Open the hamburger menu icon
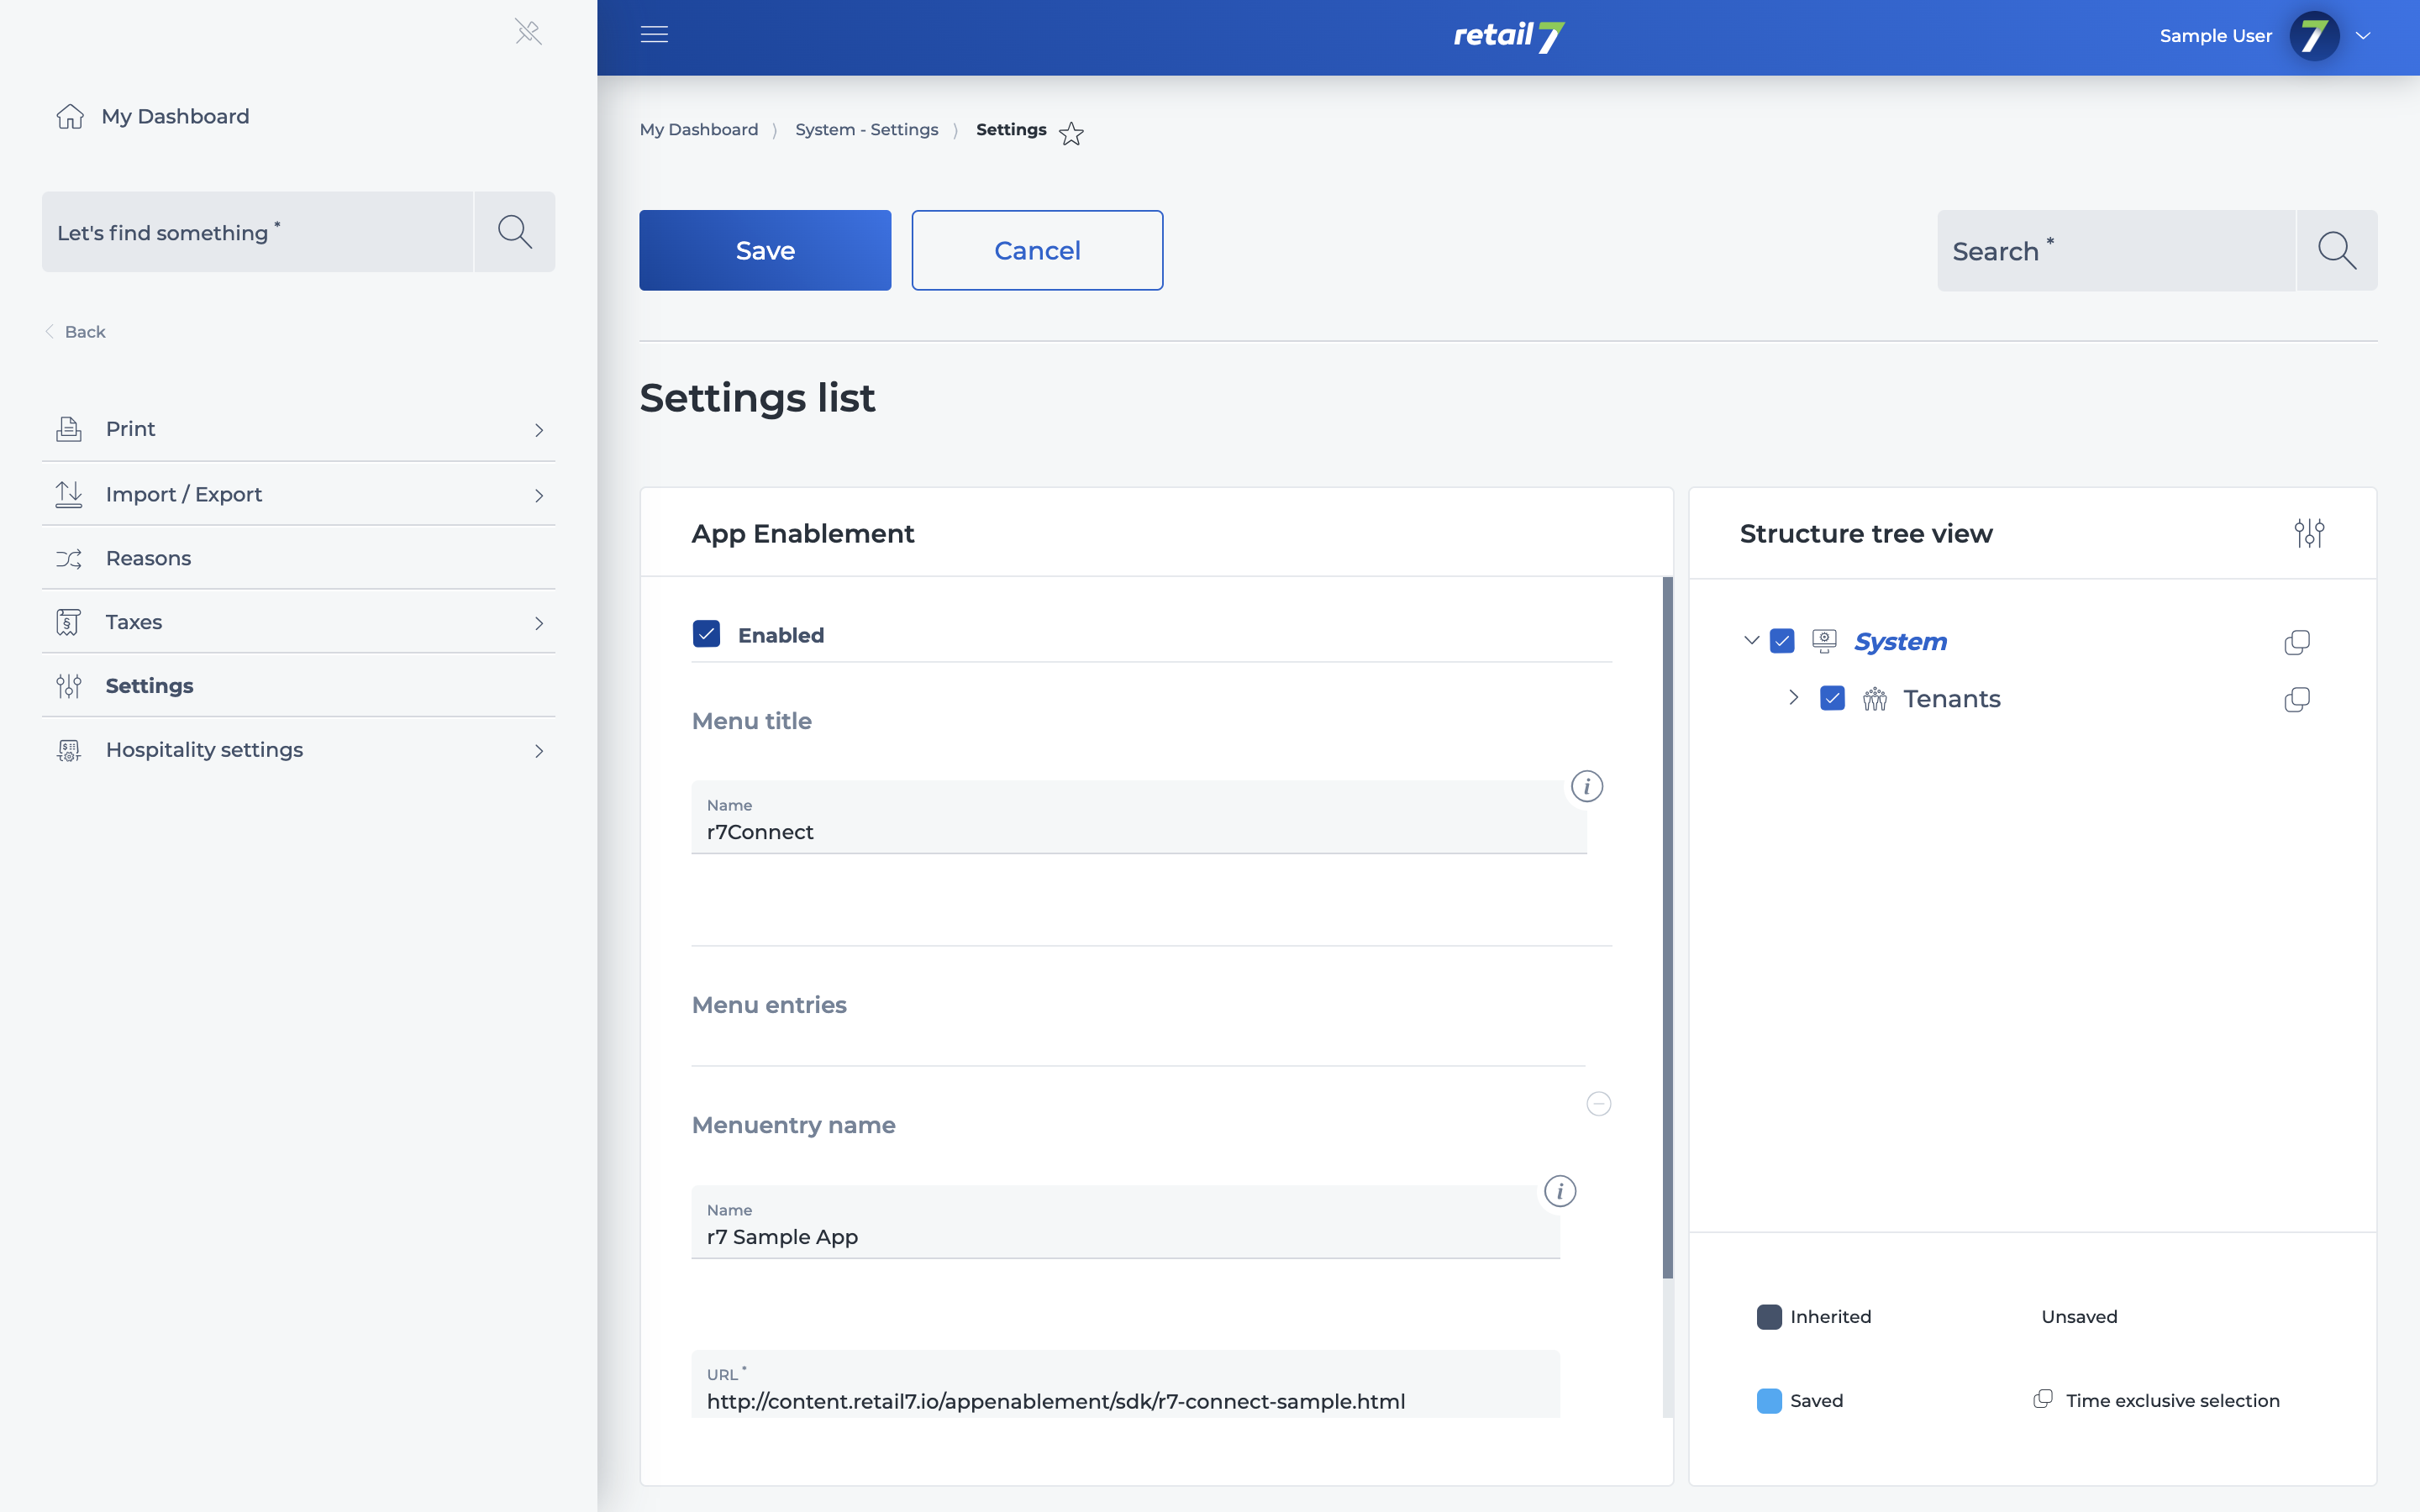This screenshot has height=1512, width=2420. (x=654, y=35)
